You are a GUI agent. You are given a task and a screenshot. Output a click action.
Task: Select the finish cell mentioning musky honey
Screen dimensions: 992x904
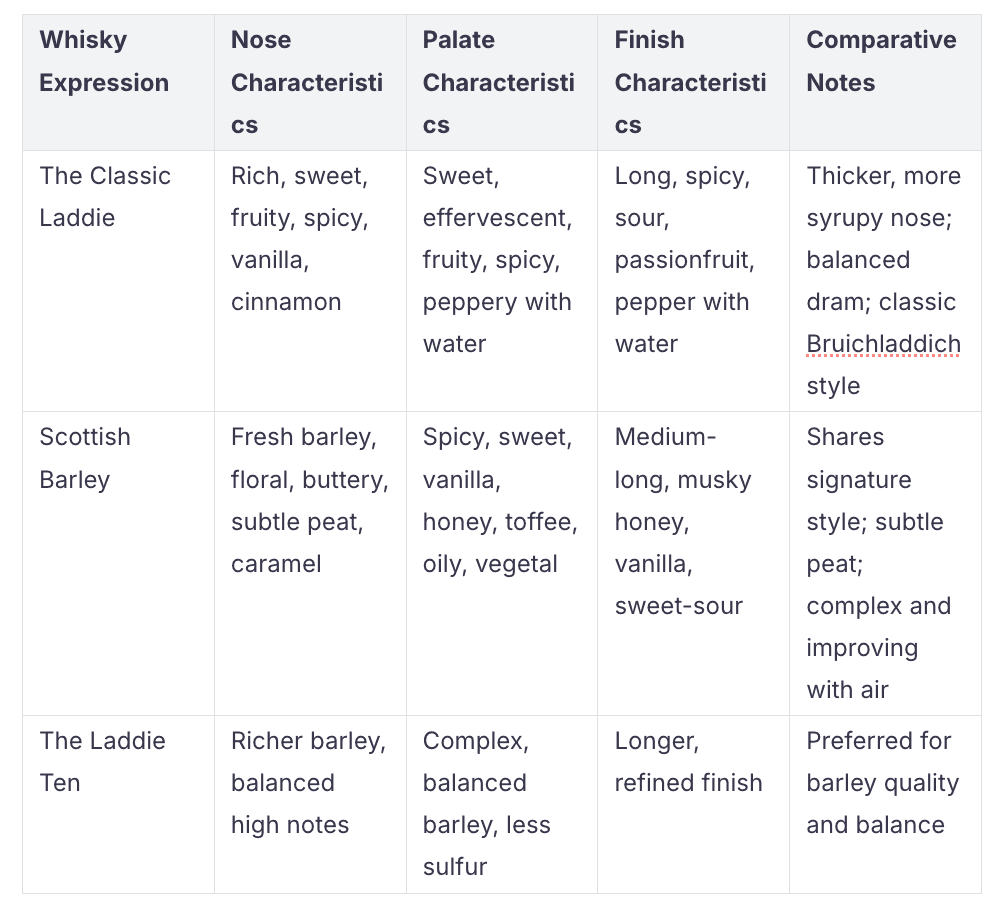click(683, 521)
